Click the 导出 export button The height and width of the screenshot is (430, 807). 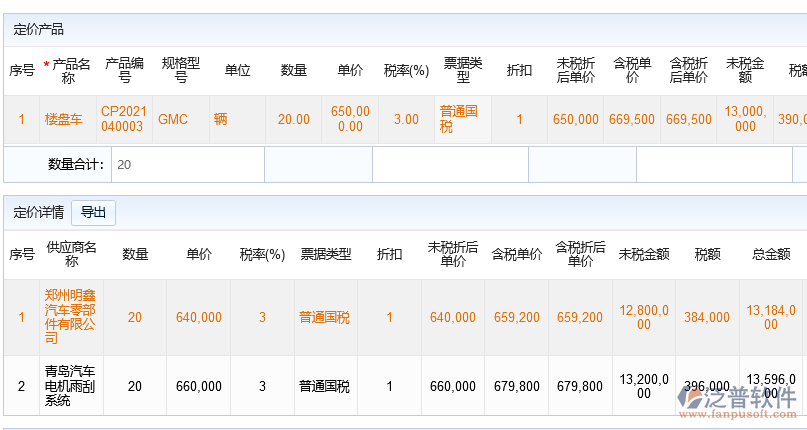tap(93, 212)
